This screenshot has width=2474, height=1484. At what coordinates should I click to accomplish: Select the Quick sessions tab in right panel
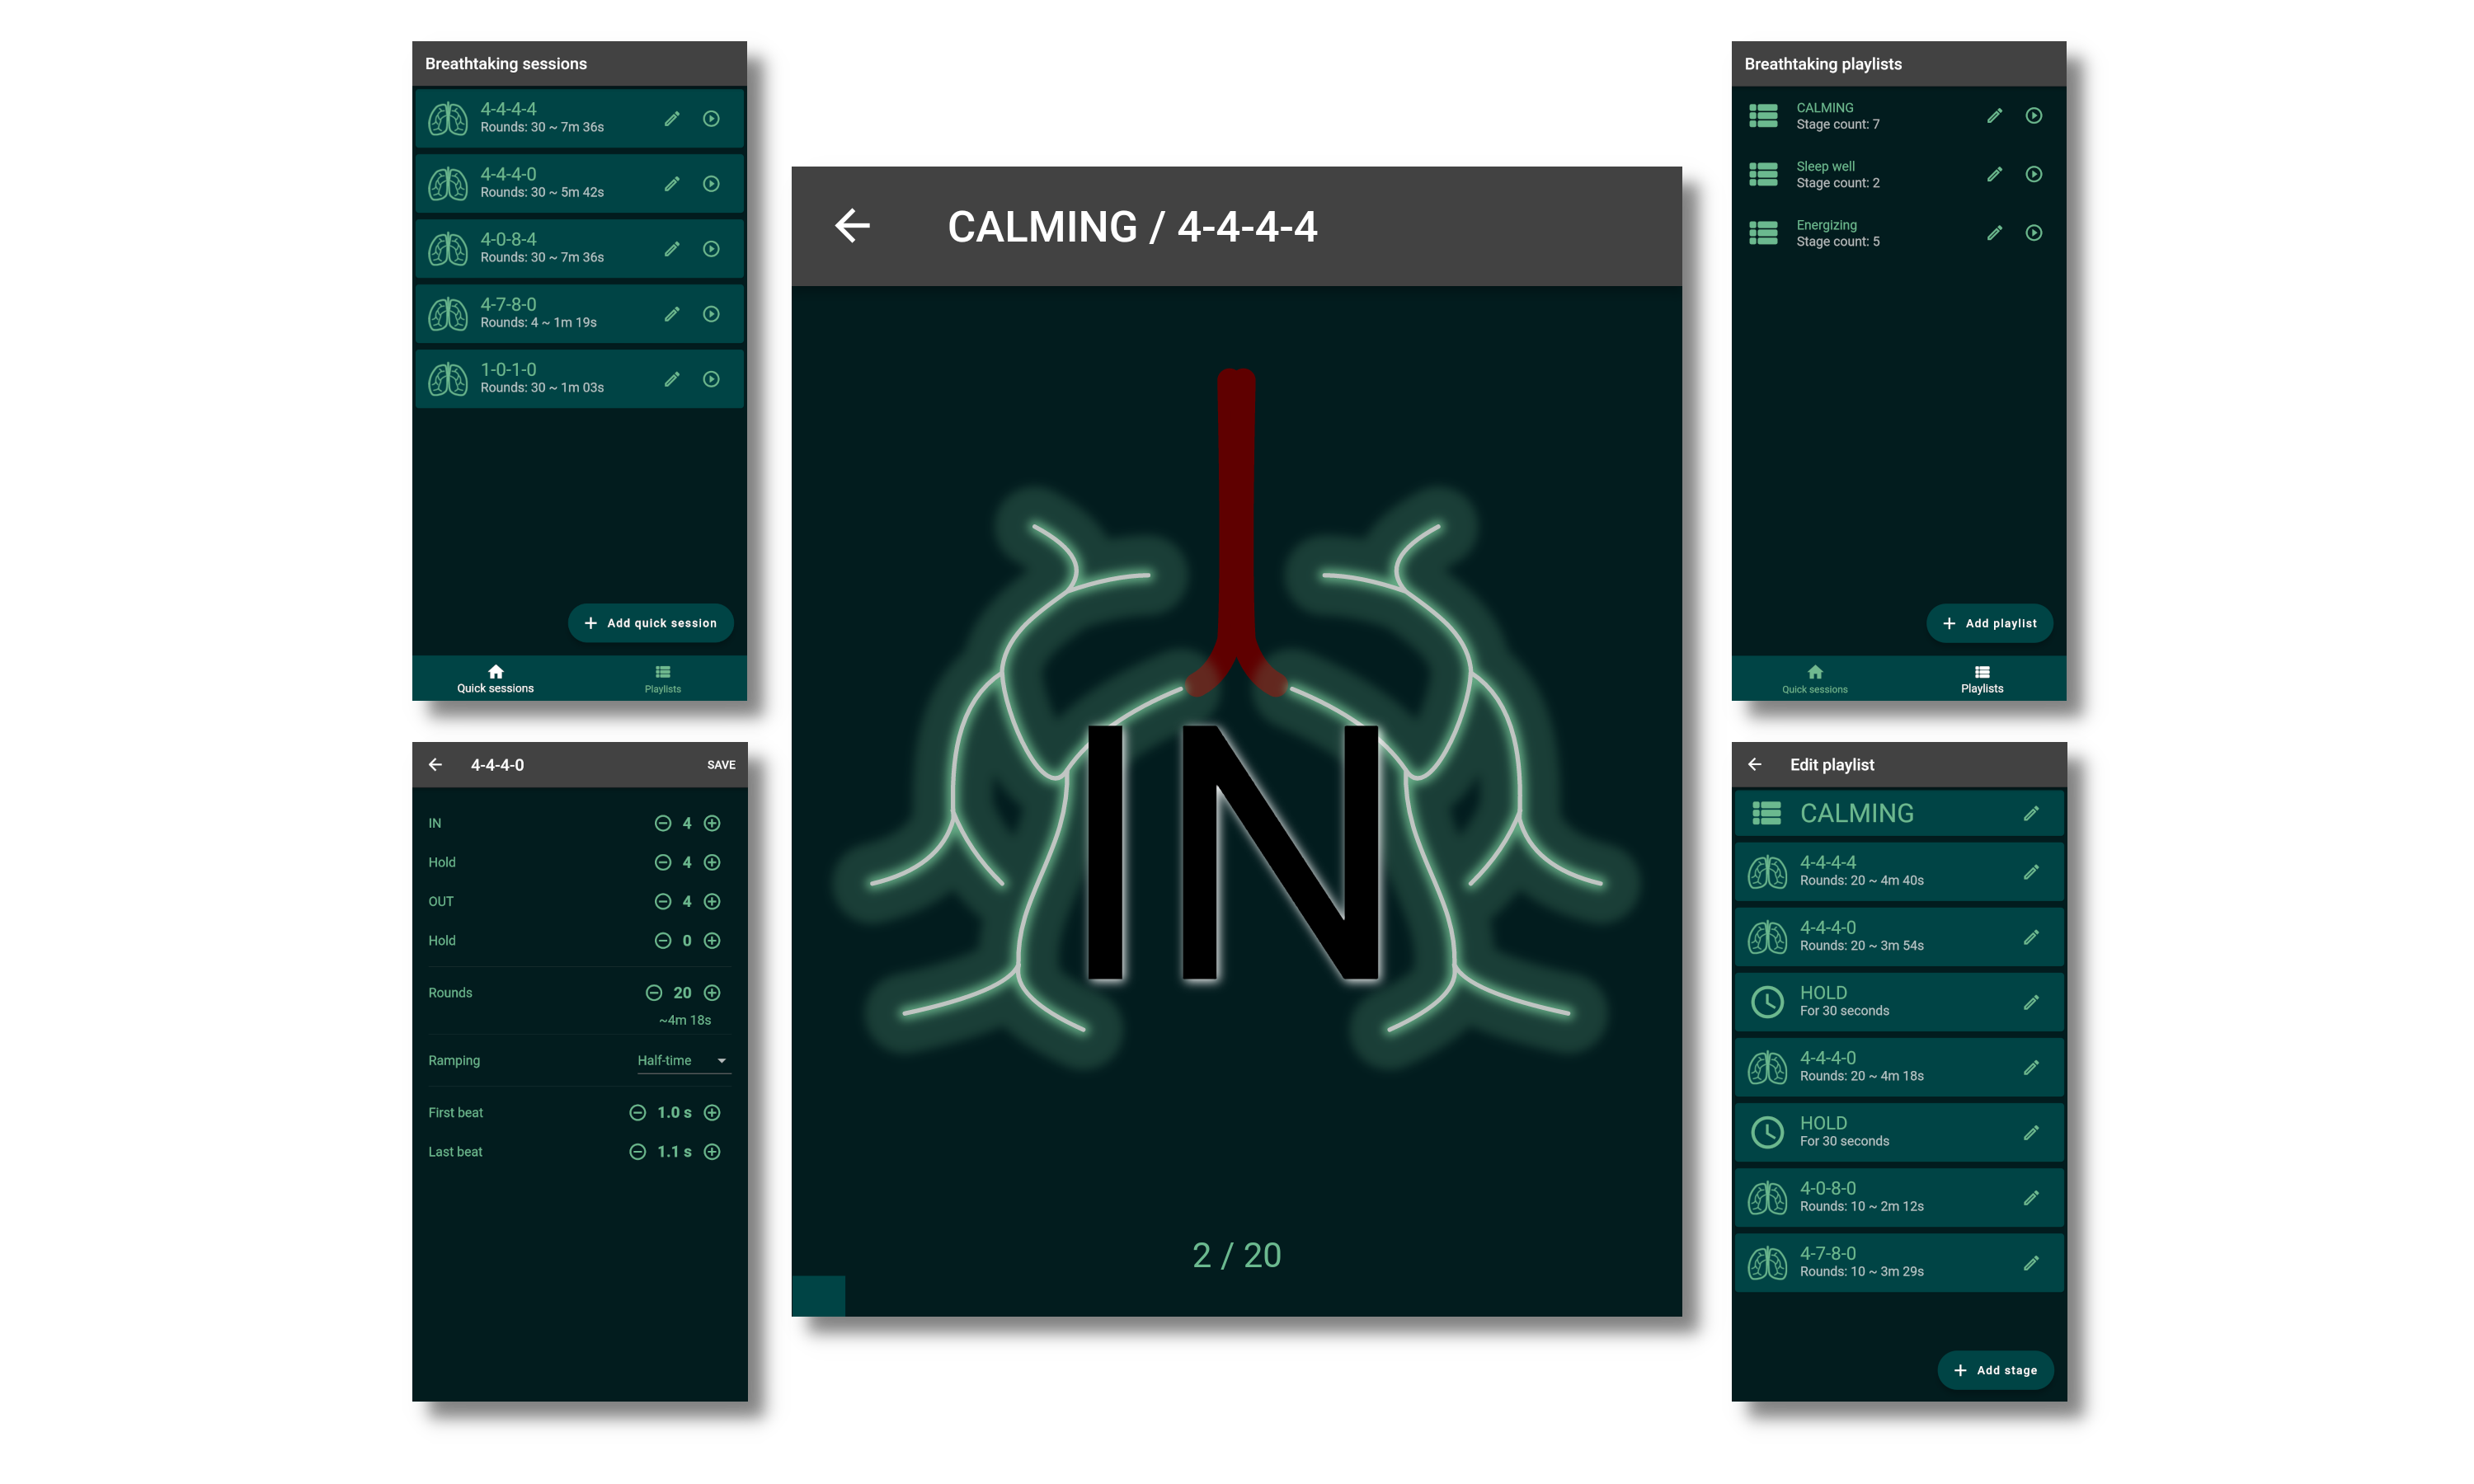1817,679
